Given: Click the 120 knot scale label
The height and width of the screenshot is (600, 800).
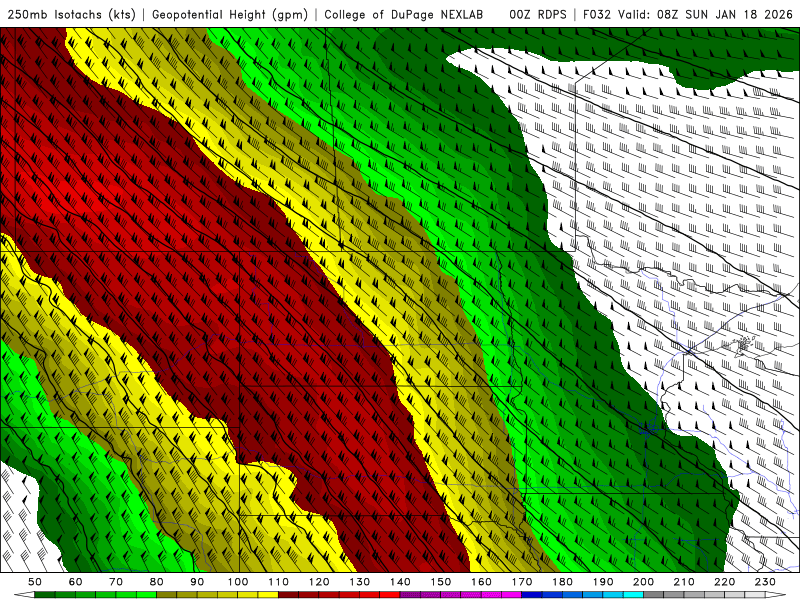Looking at the screenshot, I should coord(319,582).
